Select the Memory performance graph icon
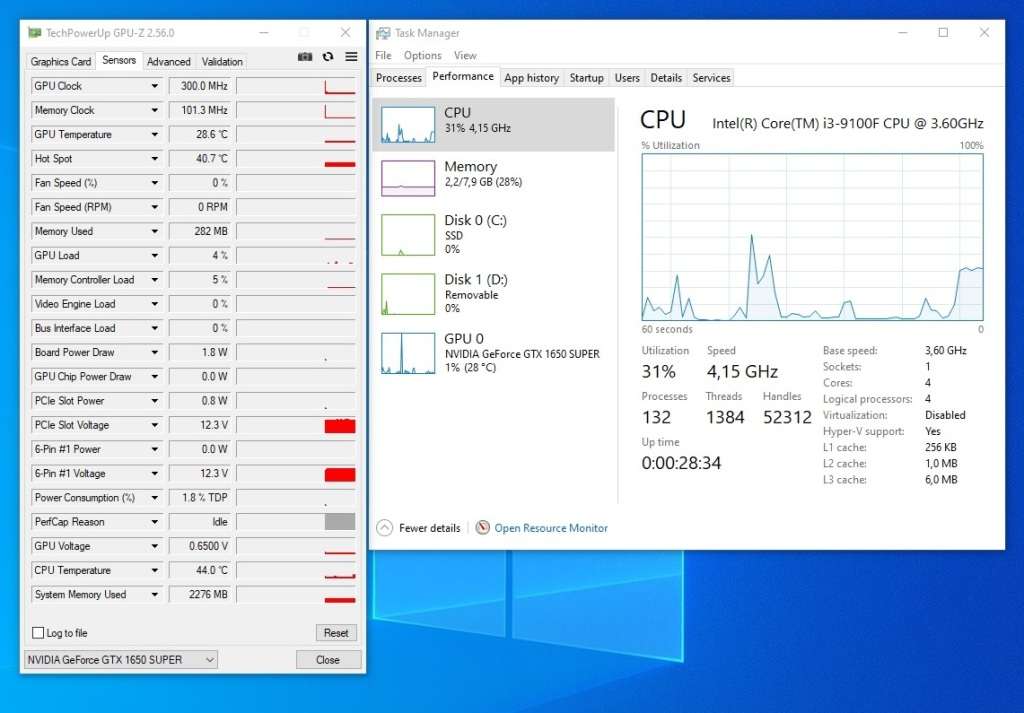This screenshot has height=713, width=1024. click(408, 177)
